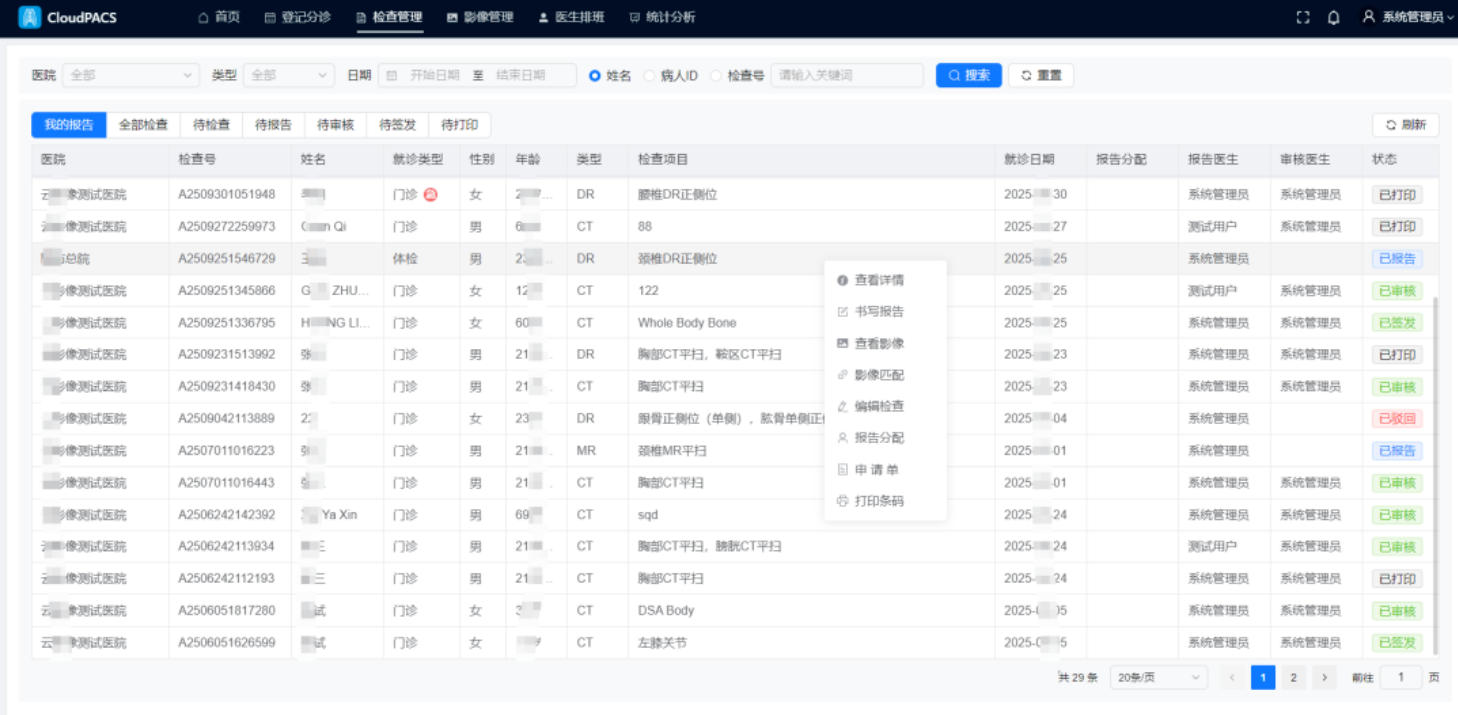The height and width of the screenshot is (715, 1458).
Task: Select the 检查号 radio button
Action: coord(716,76)
